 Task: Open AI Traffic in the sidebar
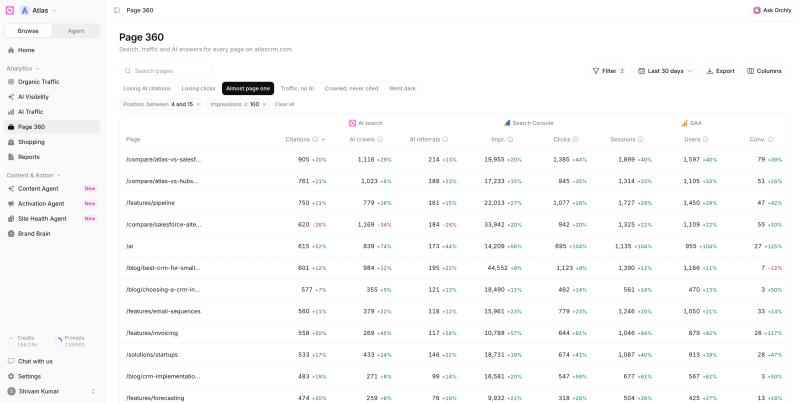[53, 112]
